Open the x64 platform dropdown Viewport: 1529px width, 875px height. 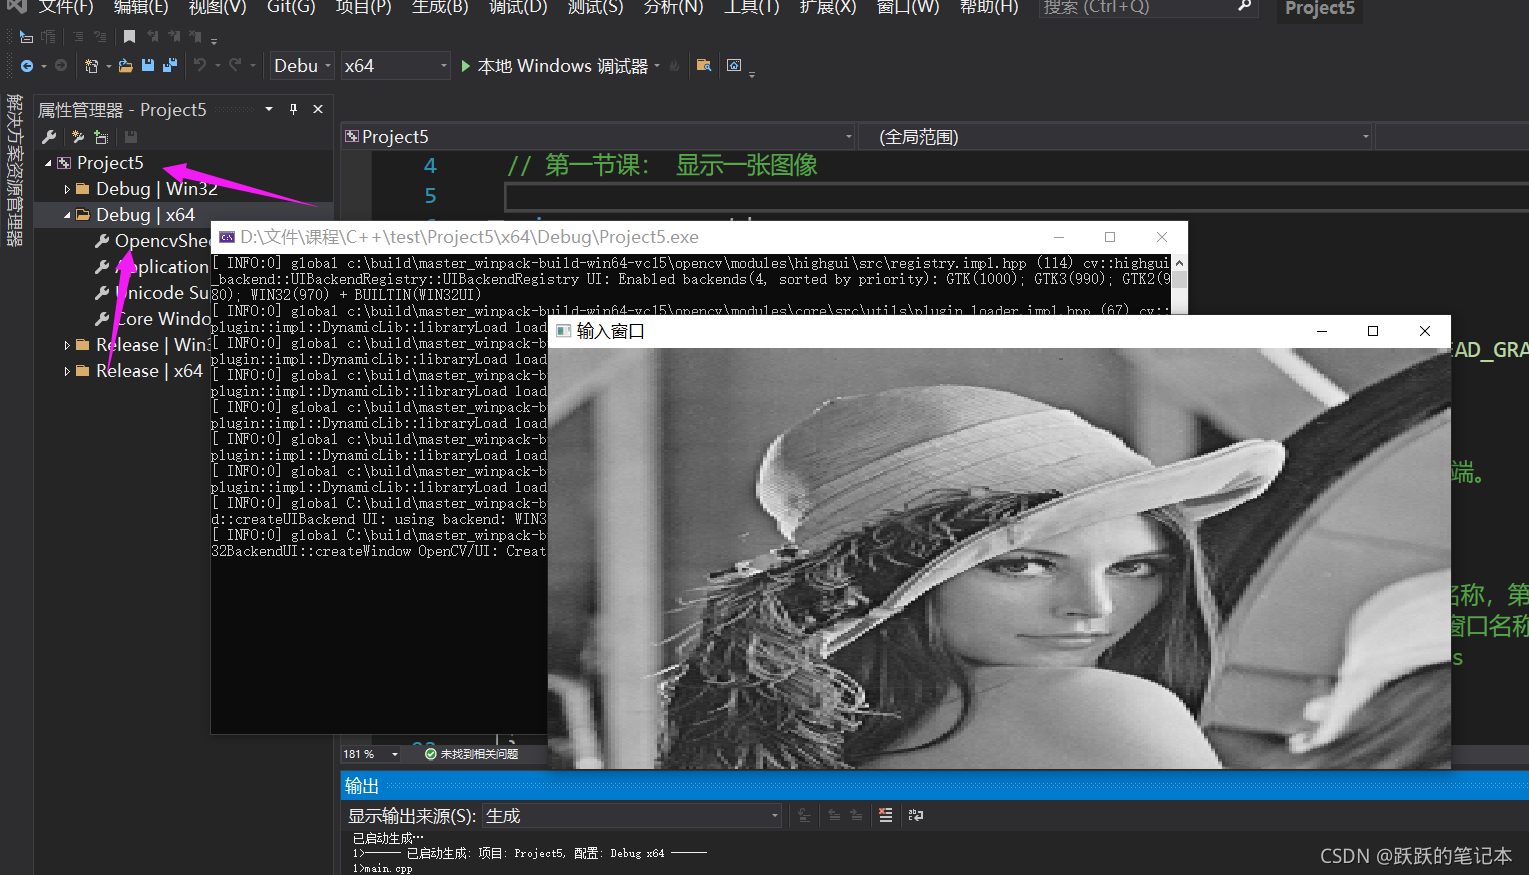(396, 66)
